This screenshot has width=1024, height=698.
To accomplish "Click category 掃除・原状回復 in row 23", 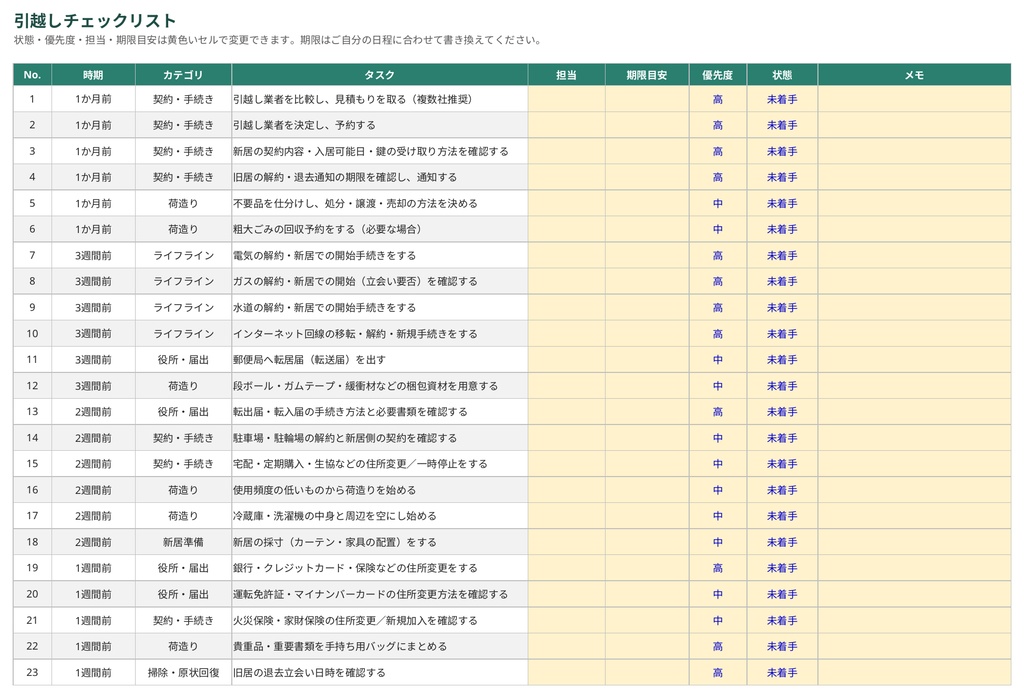I will 184,673.
